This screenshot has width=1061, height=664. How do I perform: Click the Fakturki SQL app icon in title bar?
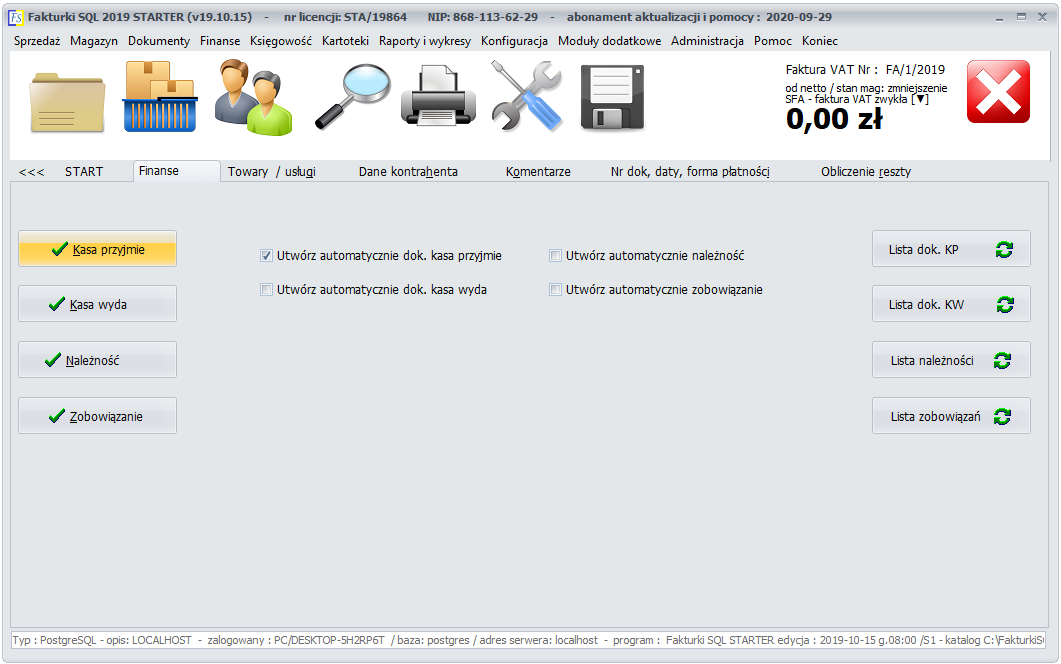[x=16, y=17]
